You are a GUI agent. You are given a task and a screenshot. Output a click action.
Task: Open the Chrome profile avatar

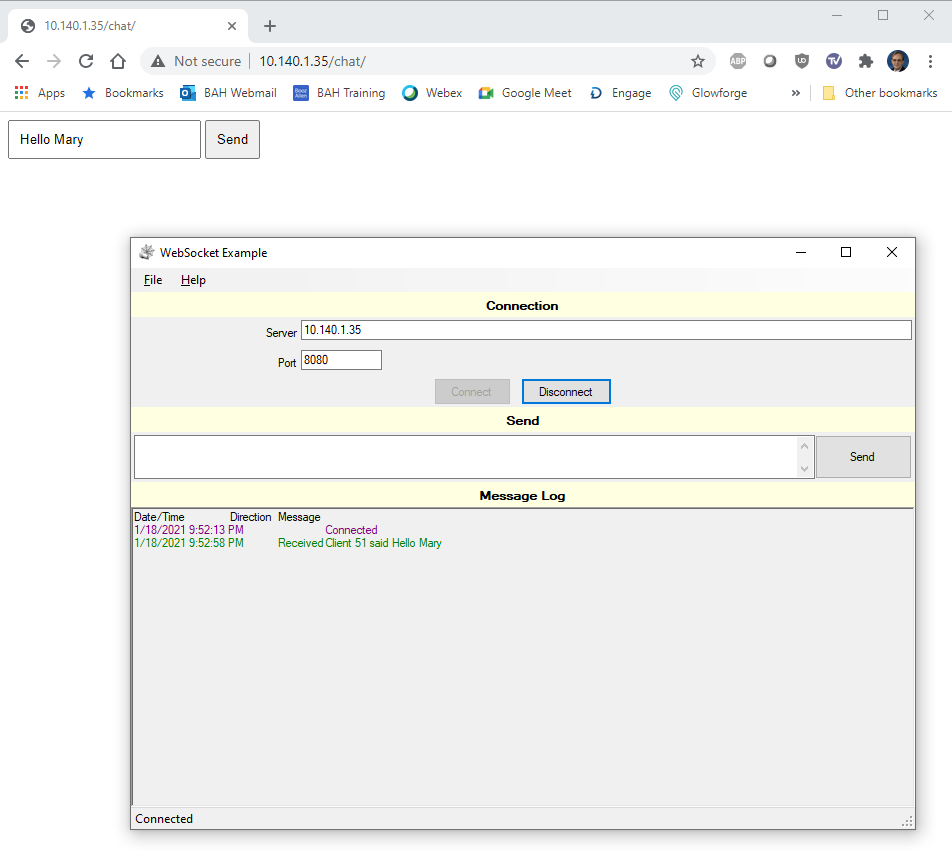(x=898, y=61)
